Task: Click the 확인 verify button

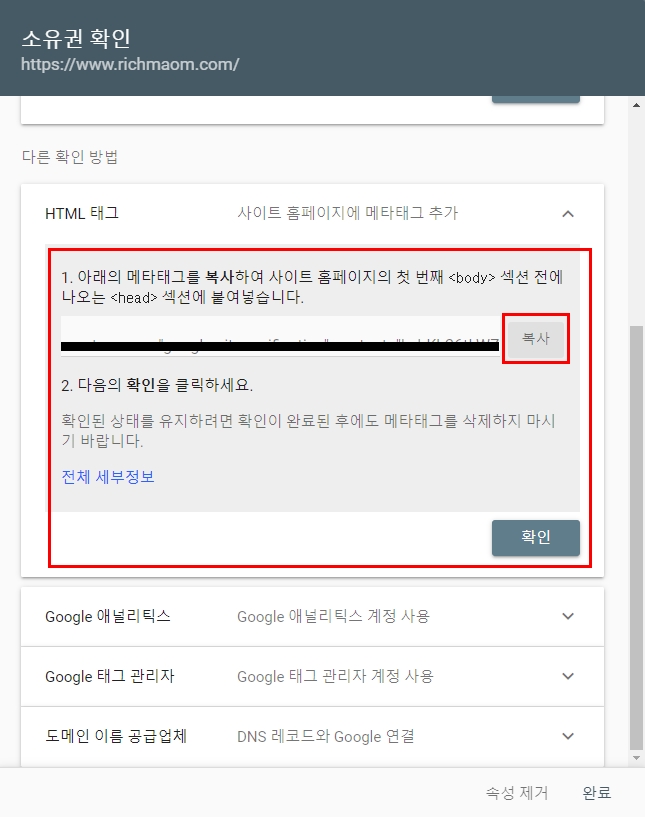Action: coord(536,537)
